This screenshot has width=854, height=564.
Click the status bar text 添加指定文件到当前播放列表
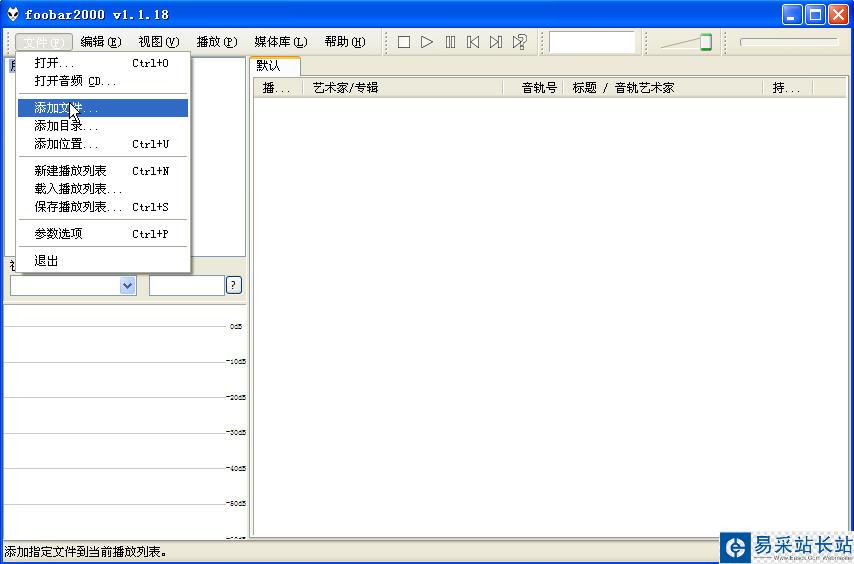coord(86,552)
